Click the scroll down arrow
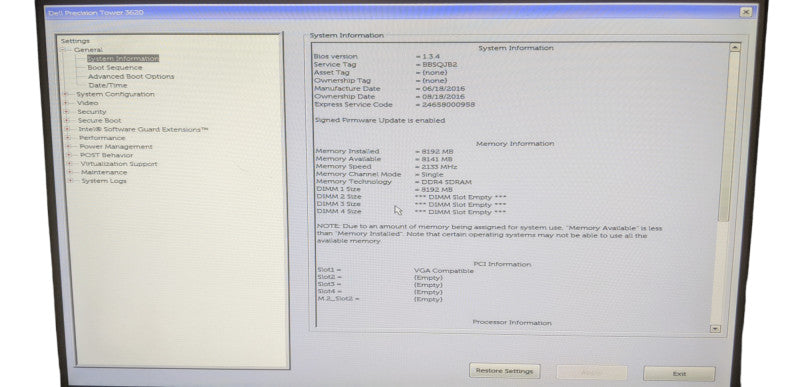This screenshot has height=387, width=800. [x=715, y=329]
